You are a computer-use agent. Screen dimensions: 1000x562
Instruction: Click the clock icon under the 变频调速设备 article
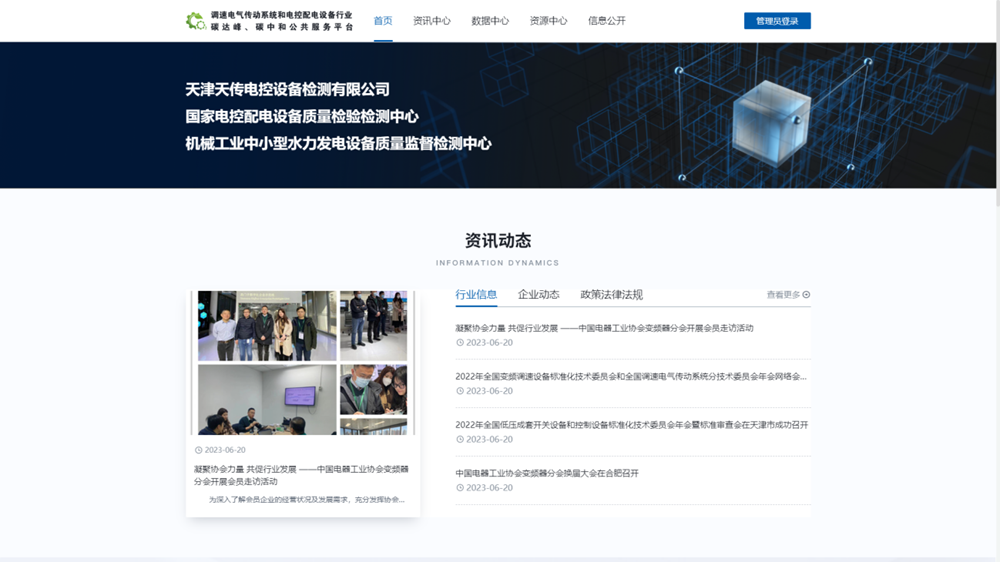point(460,391)
